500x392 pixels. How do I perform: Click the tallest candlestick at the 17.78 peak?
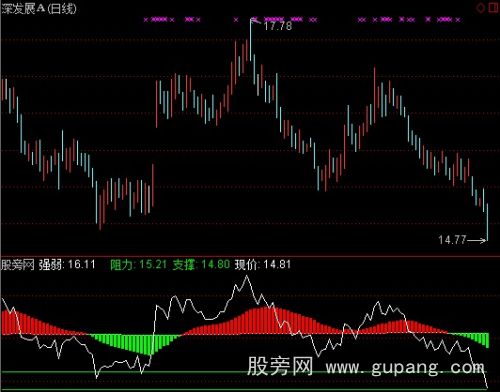pos(251,40)
